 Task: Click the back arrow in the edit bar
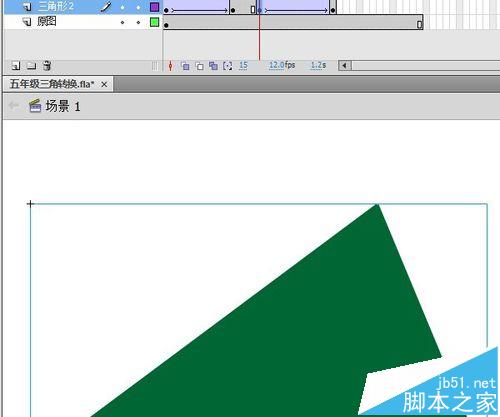tap(14, 106)
